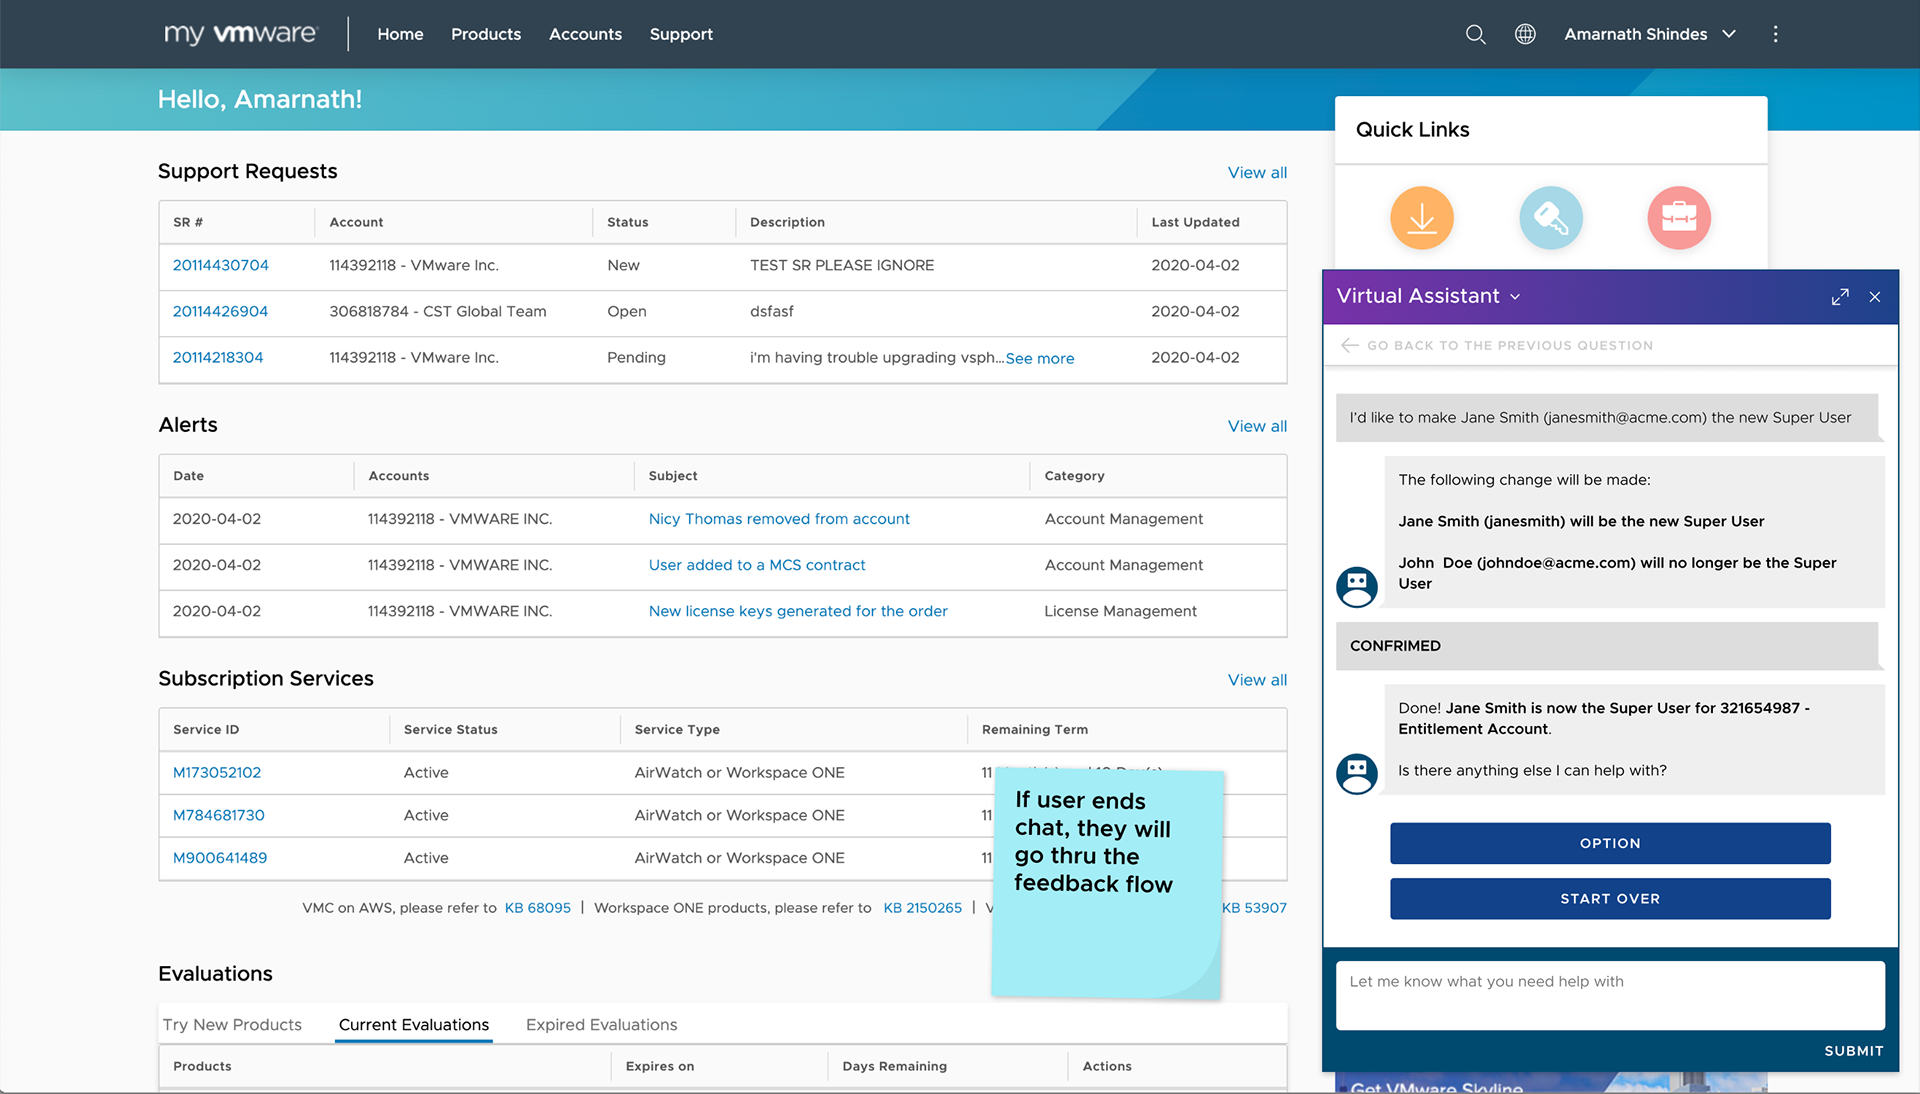The height and width of the screenshot is (1094, 1920).
Task: Click the orange download Quick Link icon
Action: (x=1421, y=218)
